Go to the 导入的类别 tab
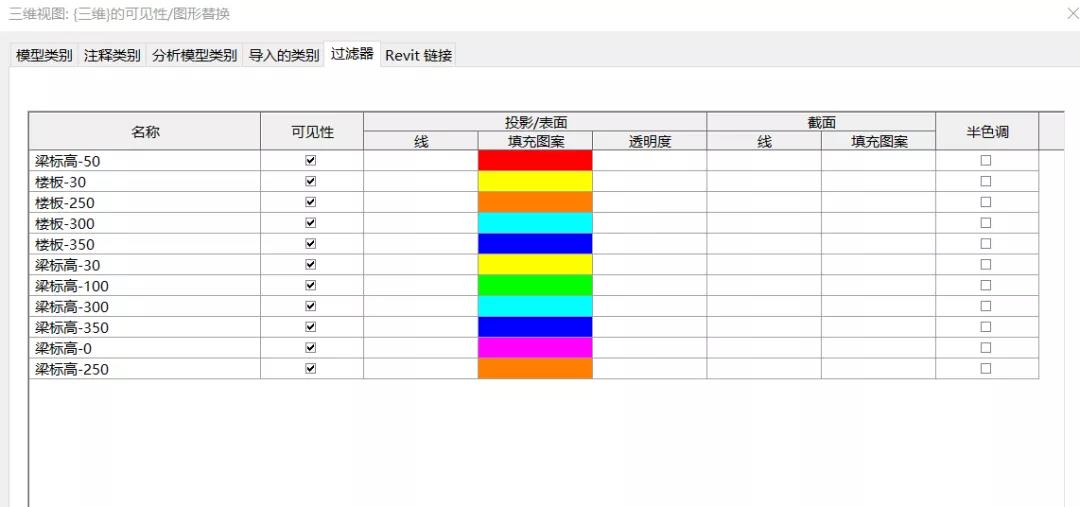Viewport: 1080px width, 507px height. (x=284, y=56)
